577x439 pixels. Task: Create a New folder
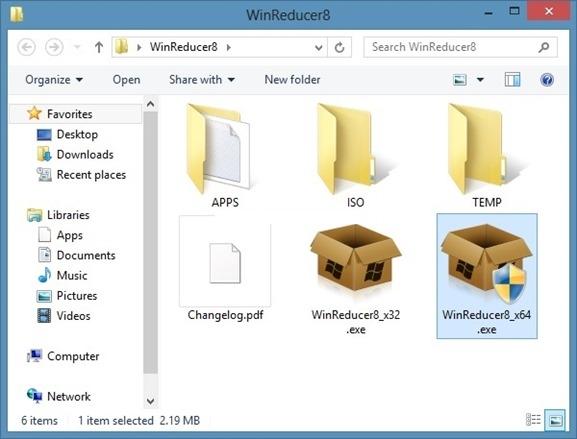pos(292,79)
